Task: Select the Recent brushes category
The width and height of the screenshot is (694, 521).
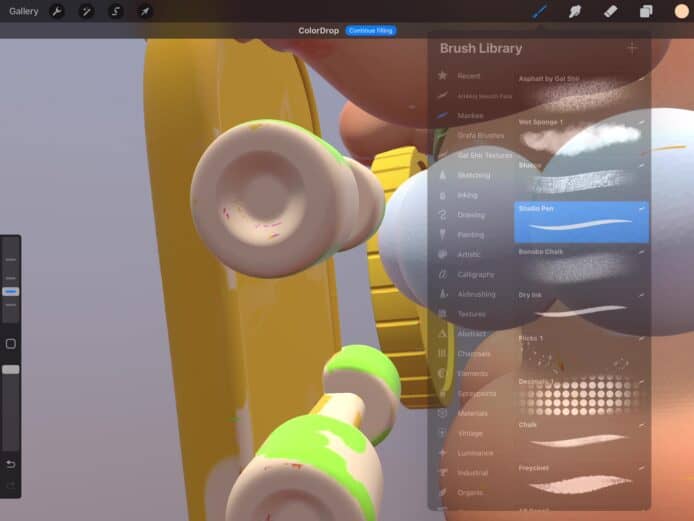Action: tap(468, 76)
